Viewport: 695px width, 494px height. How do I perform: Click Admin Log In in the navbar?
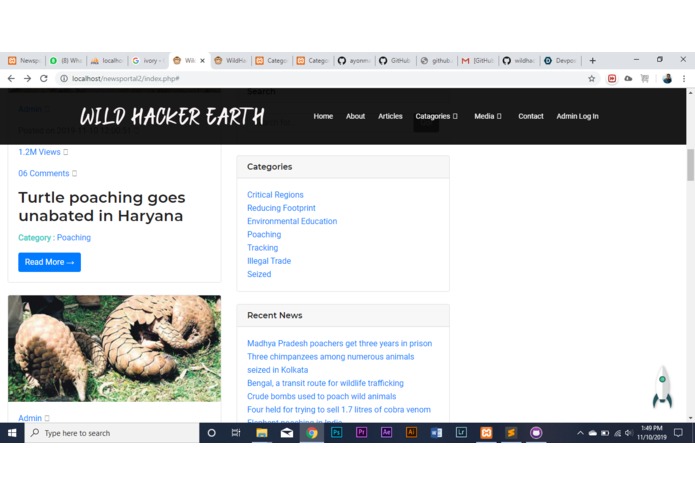pos(577,116)
